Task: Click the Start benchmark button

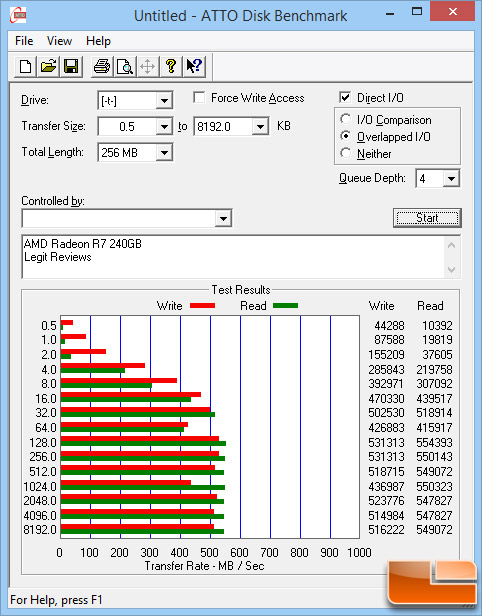Action: [427, 218]
